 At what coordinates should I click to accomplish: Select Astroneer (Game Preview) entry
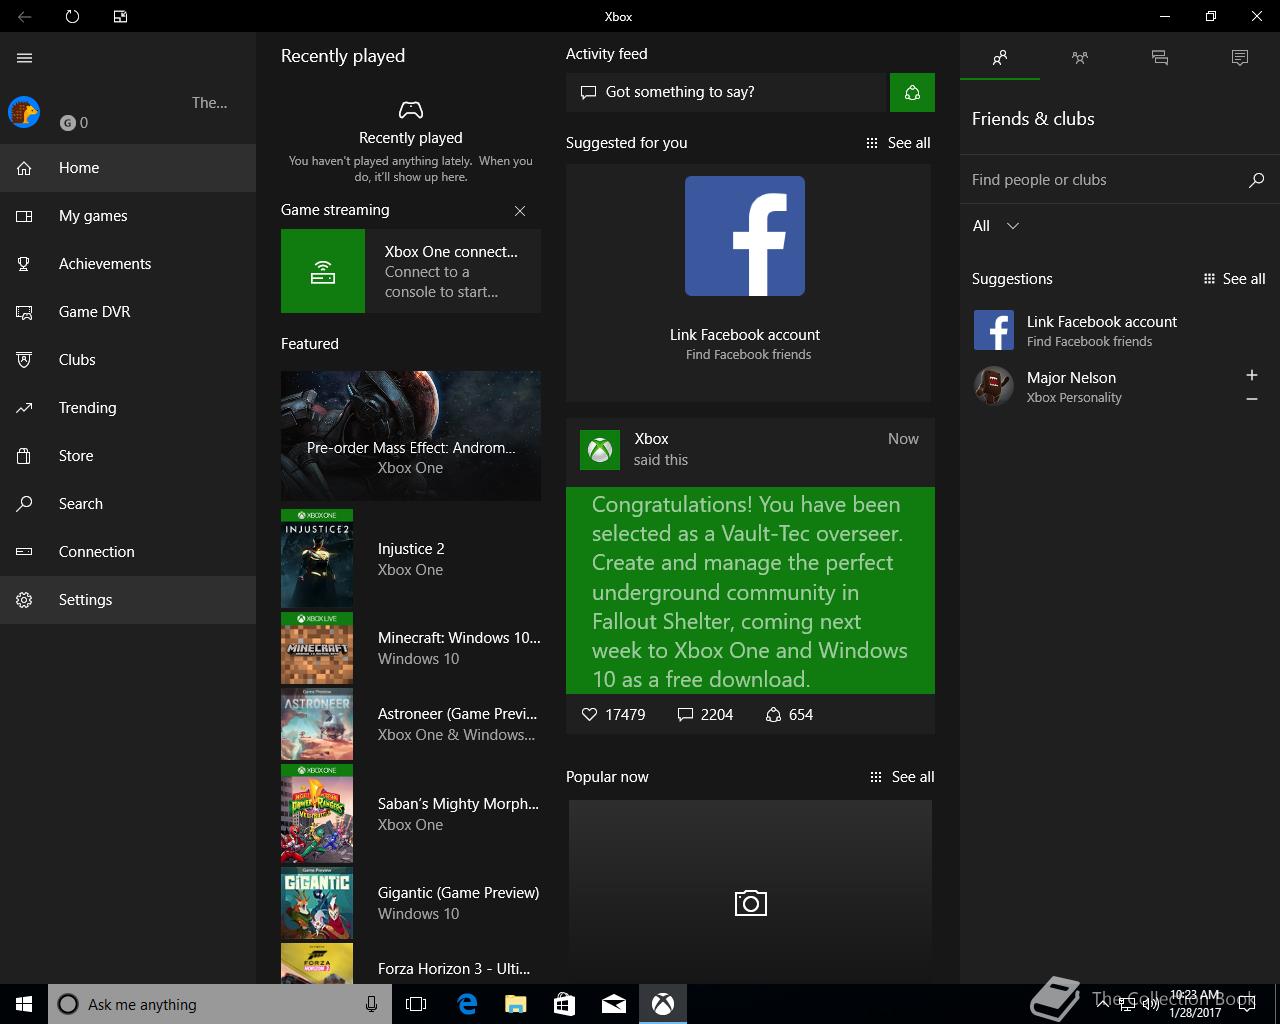(x=411, y=724)
